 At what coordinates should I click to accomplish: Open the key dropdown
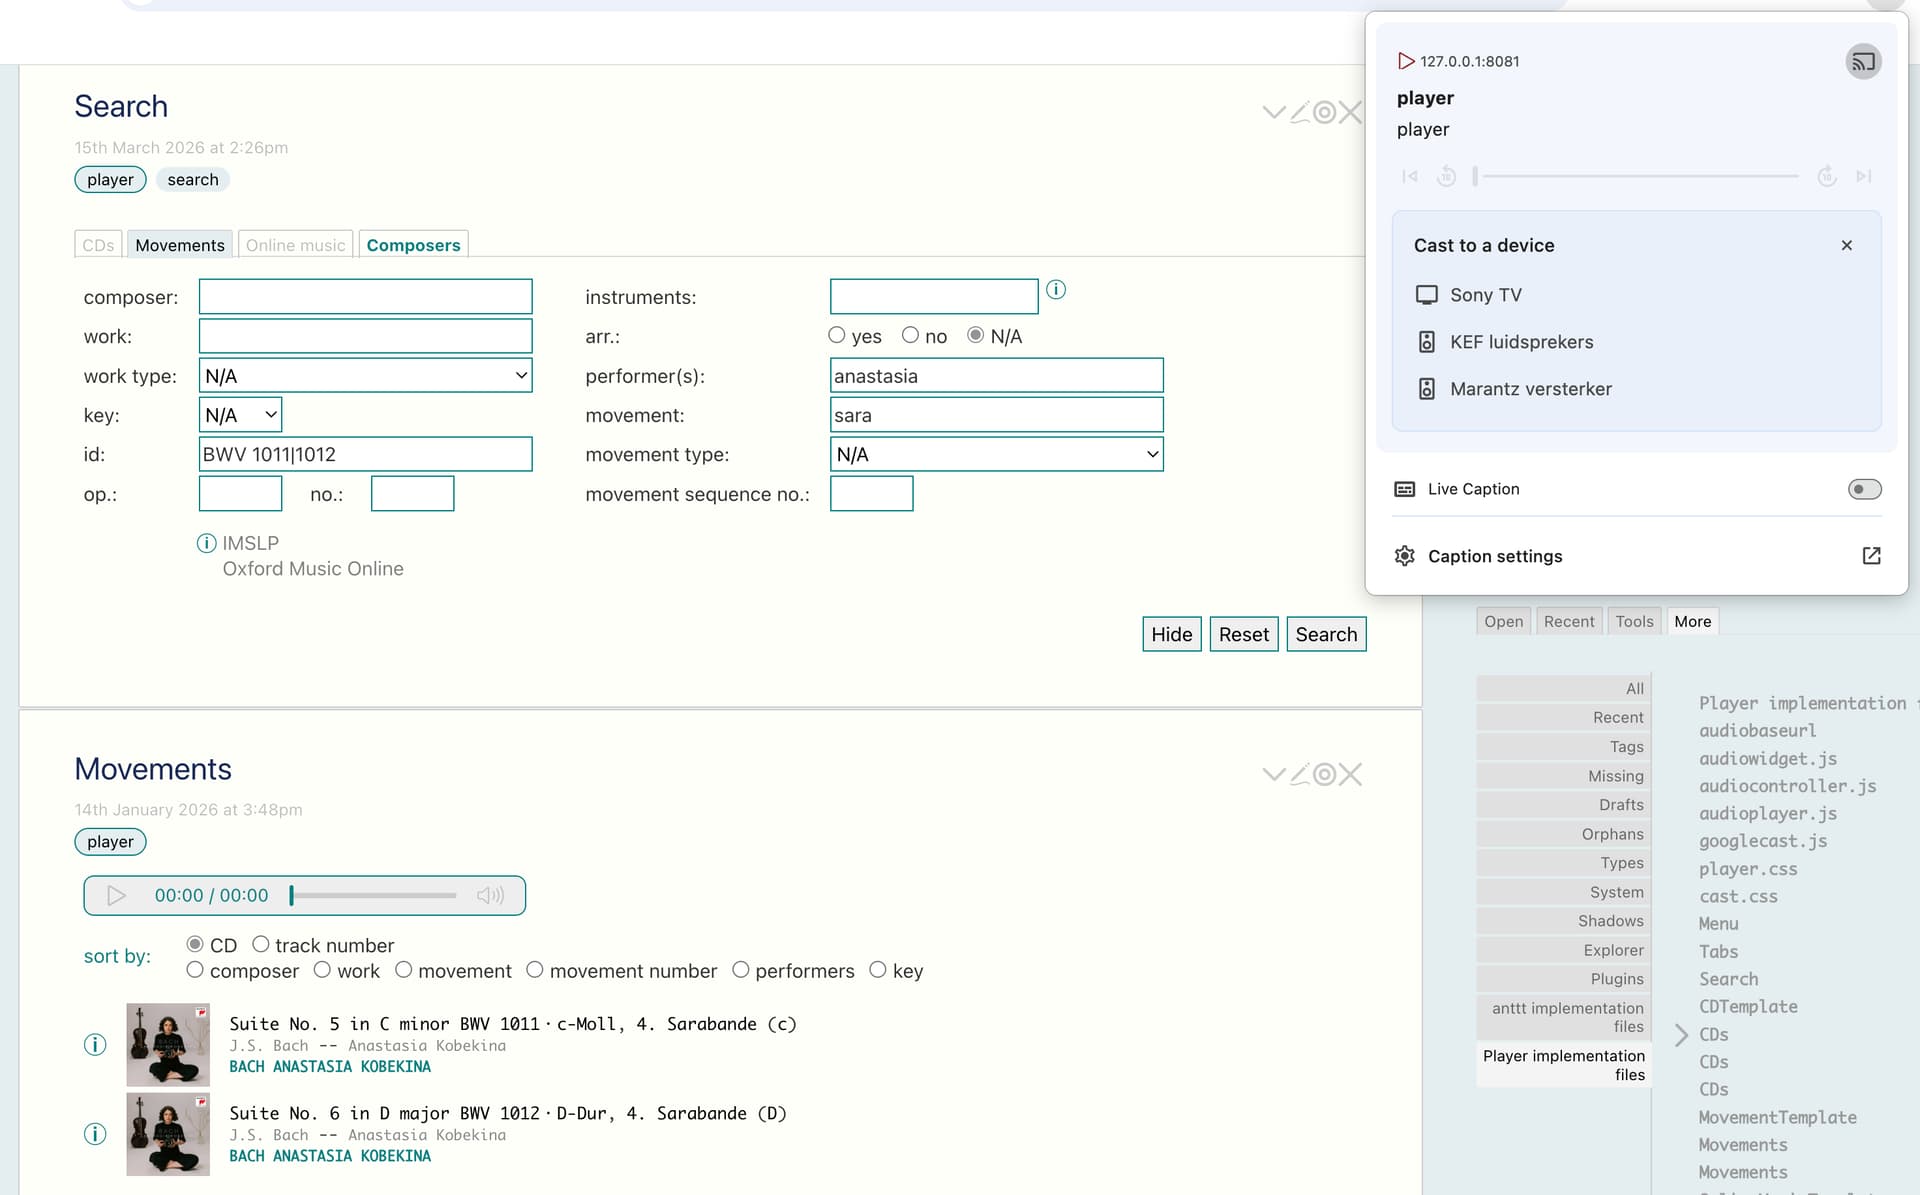(x=240, y=415)
